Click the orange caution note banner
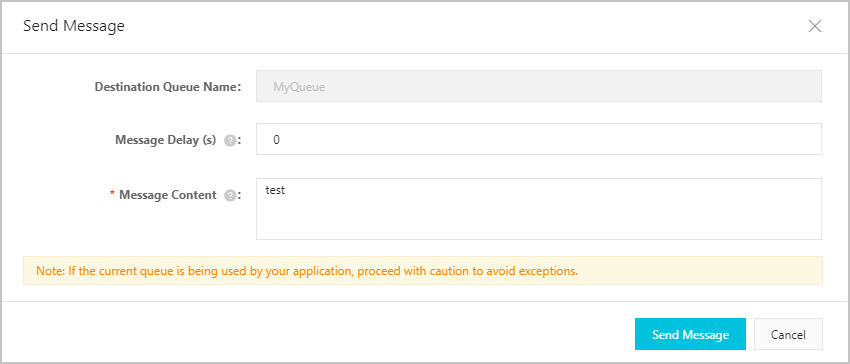This screenshot has width=850, height=364. [x=423, y=271]
